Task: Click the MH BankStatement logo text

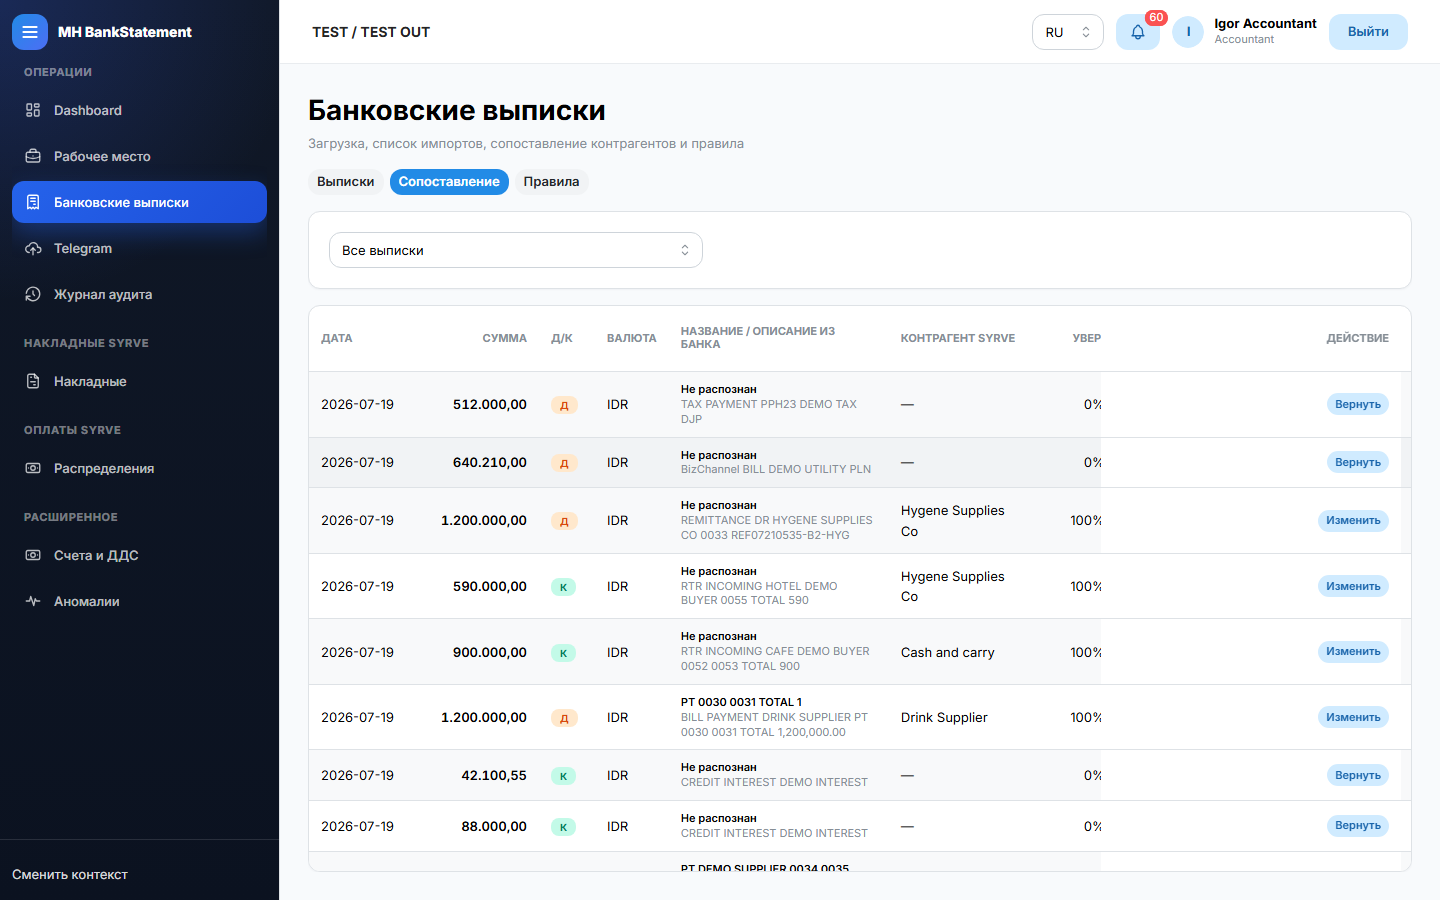Action: click(125, 32)
